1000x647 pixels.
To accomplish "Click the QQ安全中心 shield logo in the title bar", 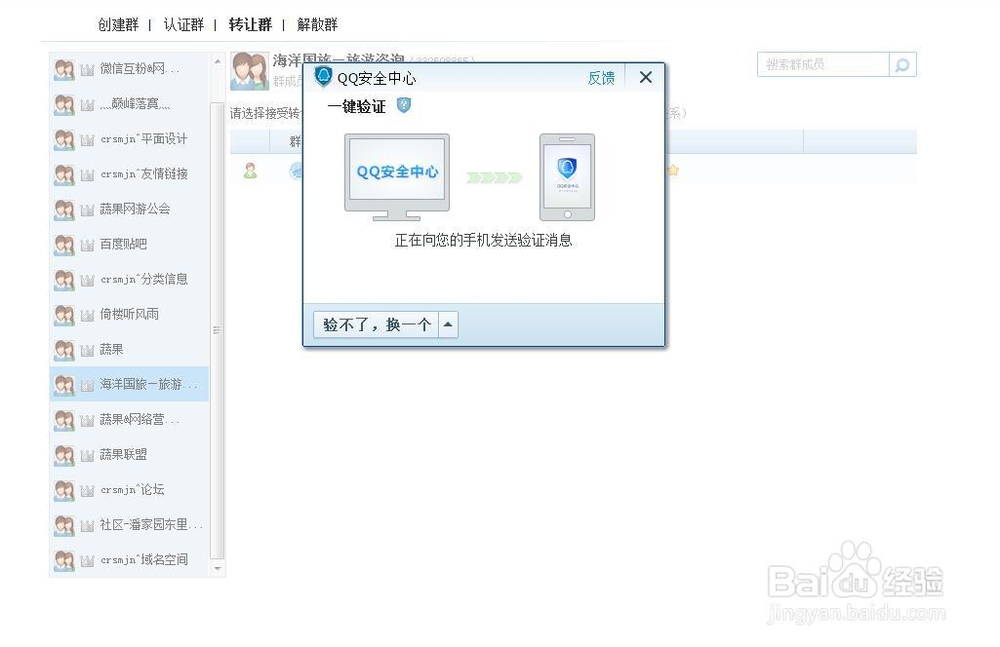I will [x=323, y=77].
